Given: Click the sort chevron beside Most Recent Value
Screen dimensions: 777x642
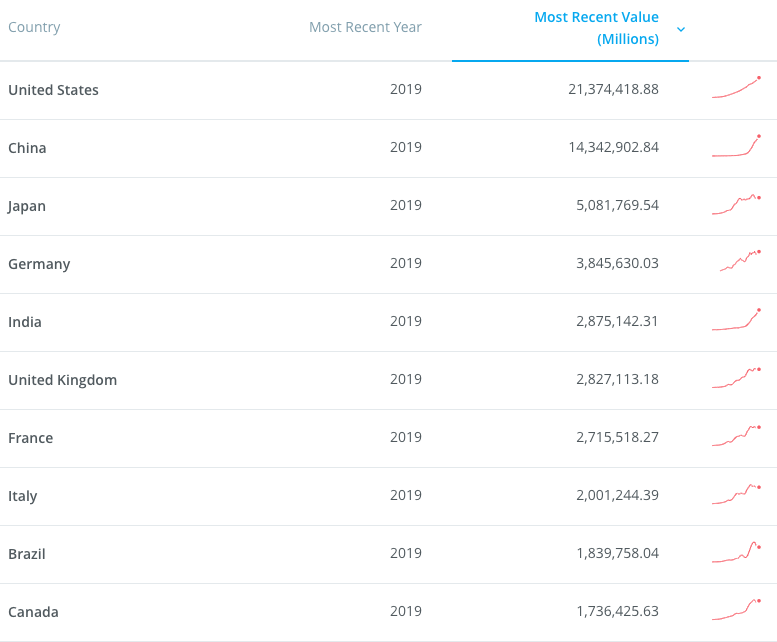Looking at the screenshot, I should pos(681,29).
